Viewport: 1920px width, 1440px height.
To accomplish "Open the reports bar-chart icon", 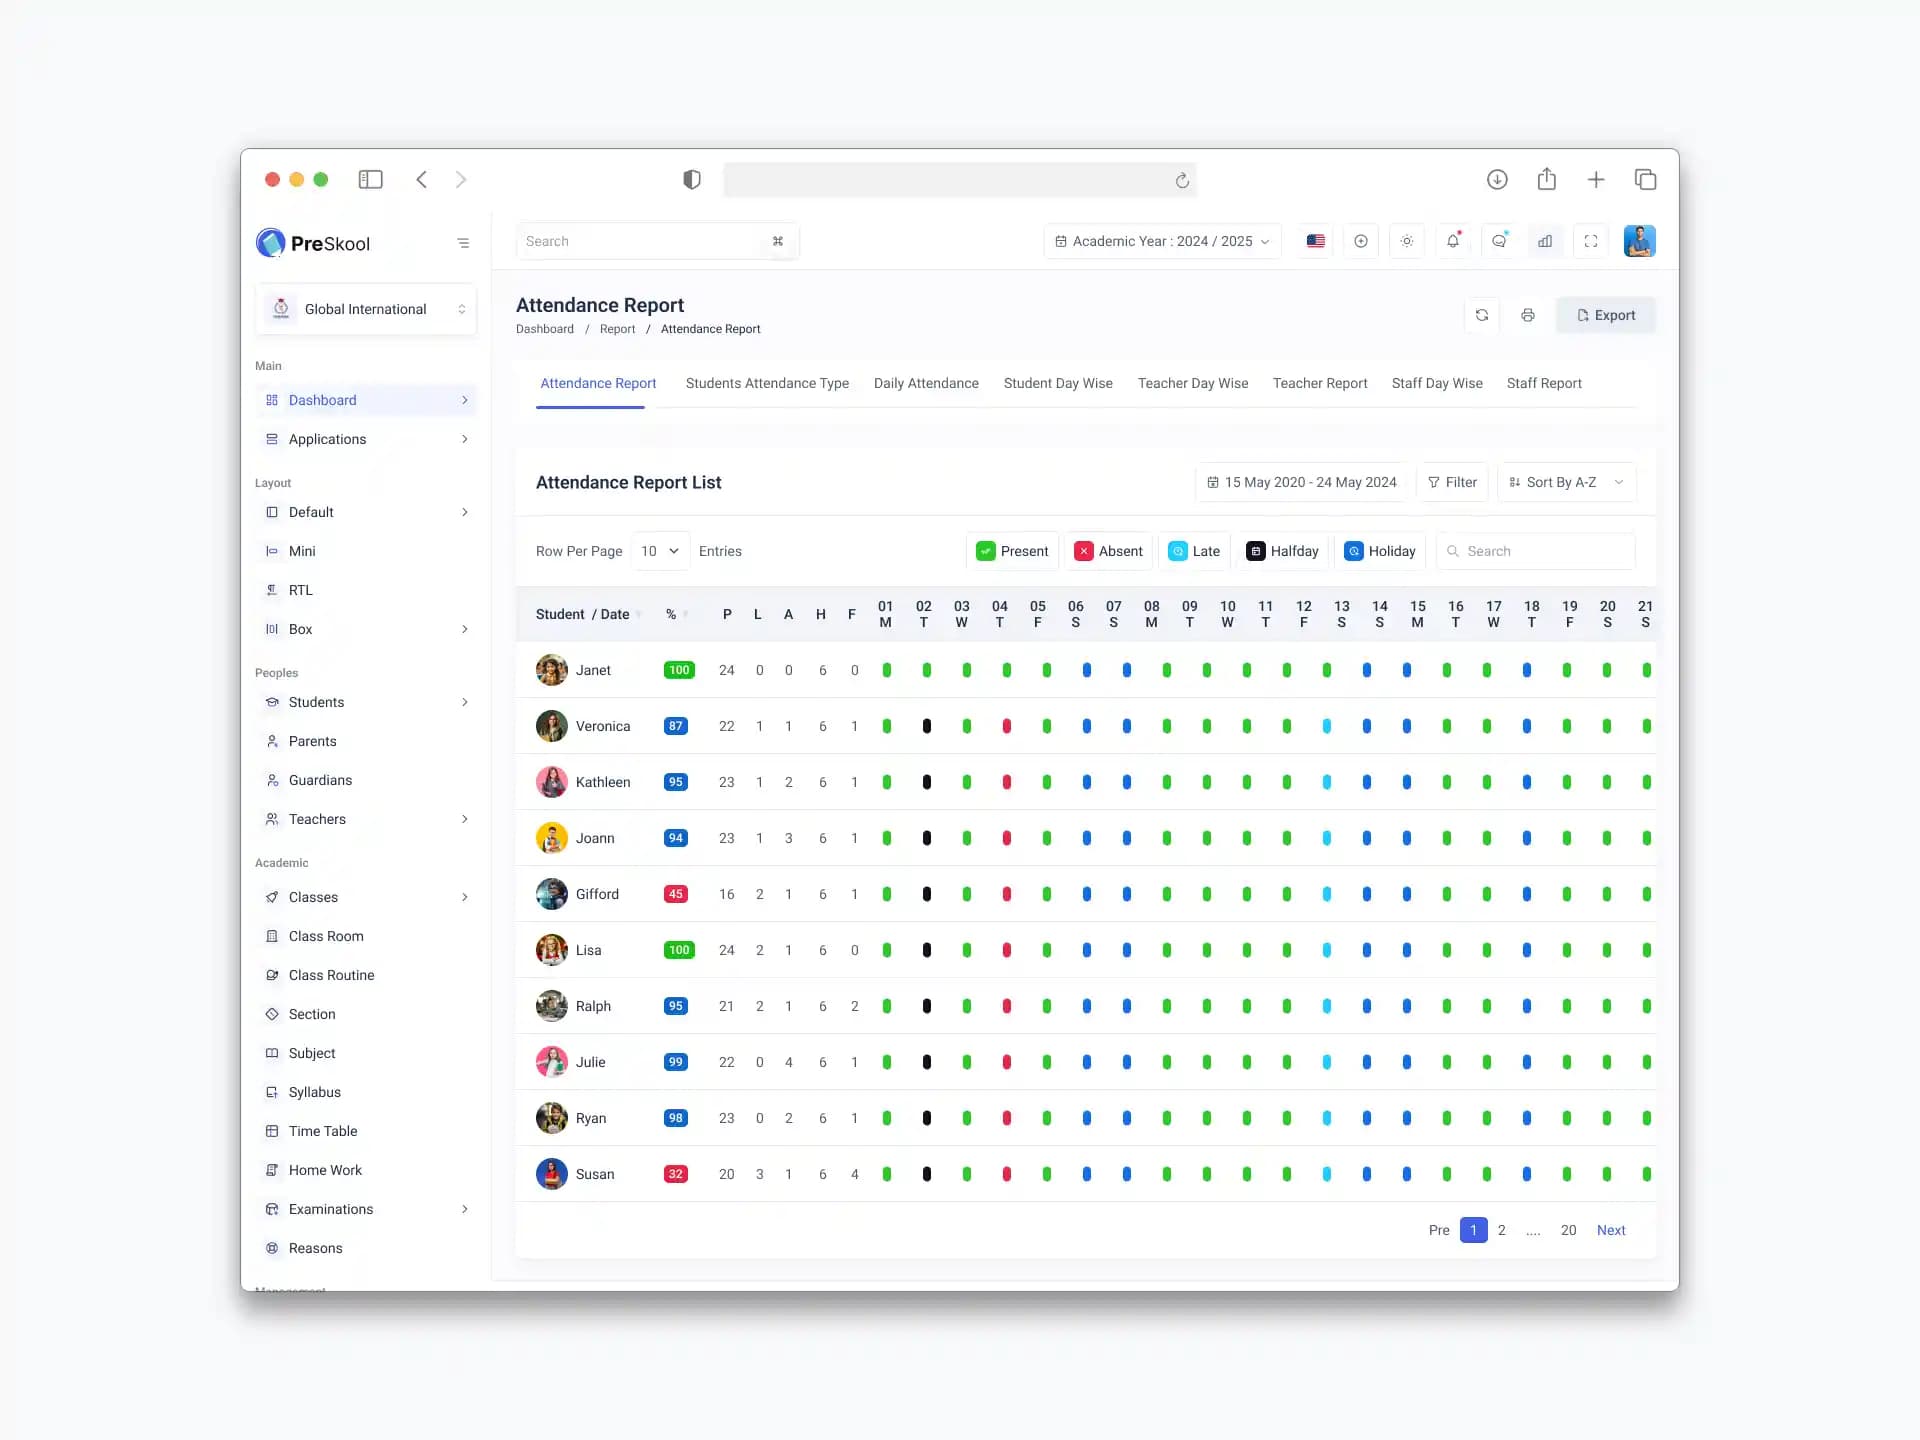I will [x=1545, y=241].
